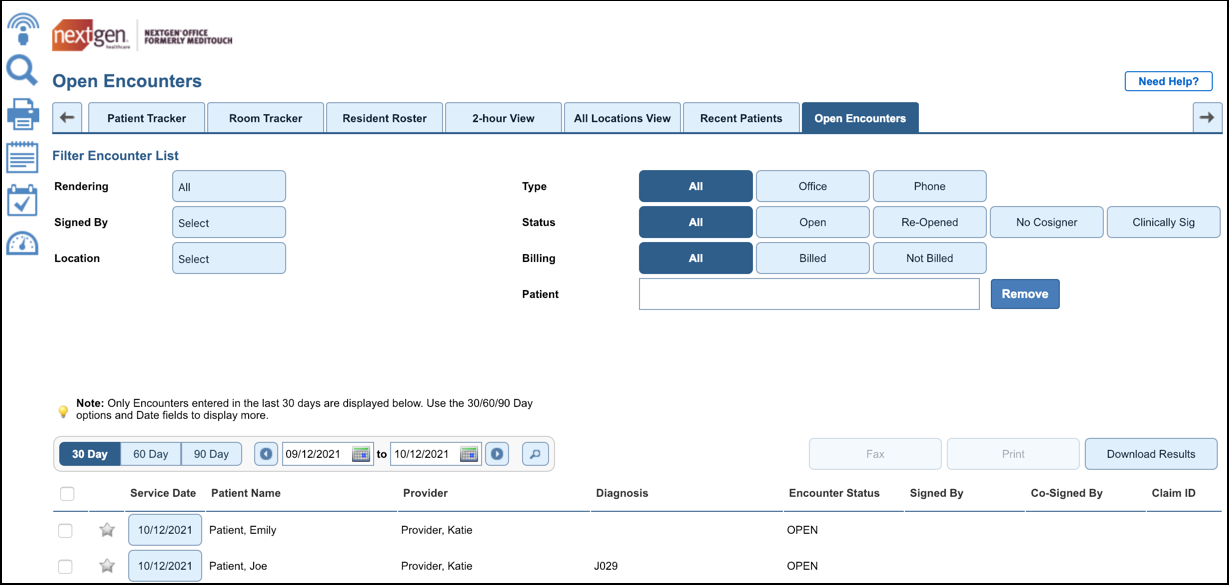Click the magnifier search in the date toolbar

tap(535, 453)
